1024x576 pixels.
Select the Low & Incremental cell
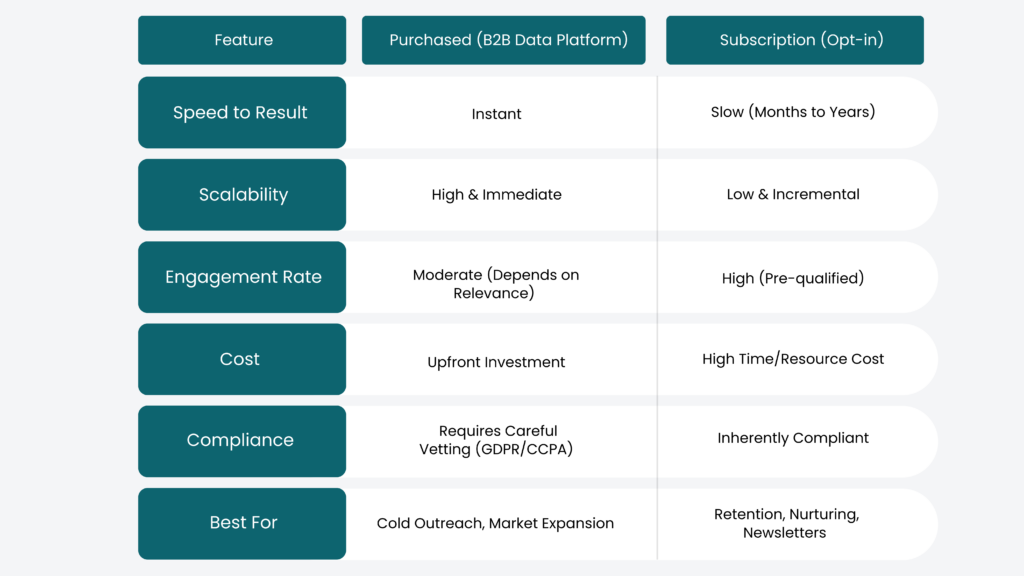793,194
